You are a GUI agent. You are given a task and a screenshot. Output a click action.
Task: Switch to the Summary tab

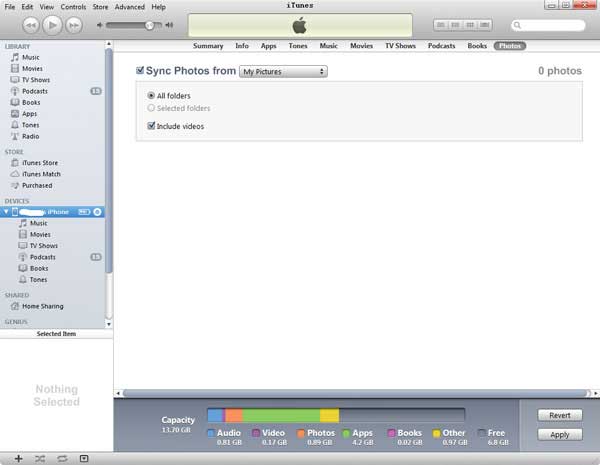[x=208, y=46]
